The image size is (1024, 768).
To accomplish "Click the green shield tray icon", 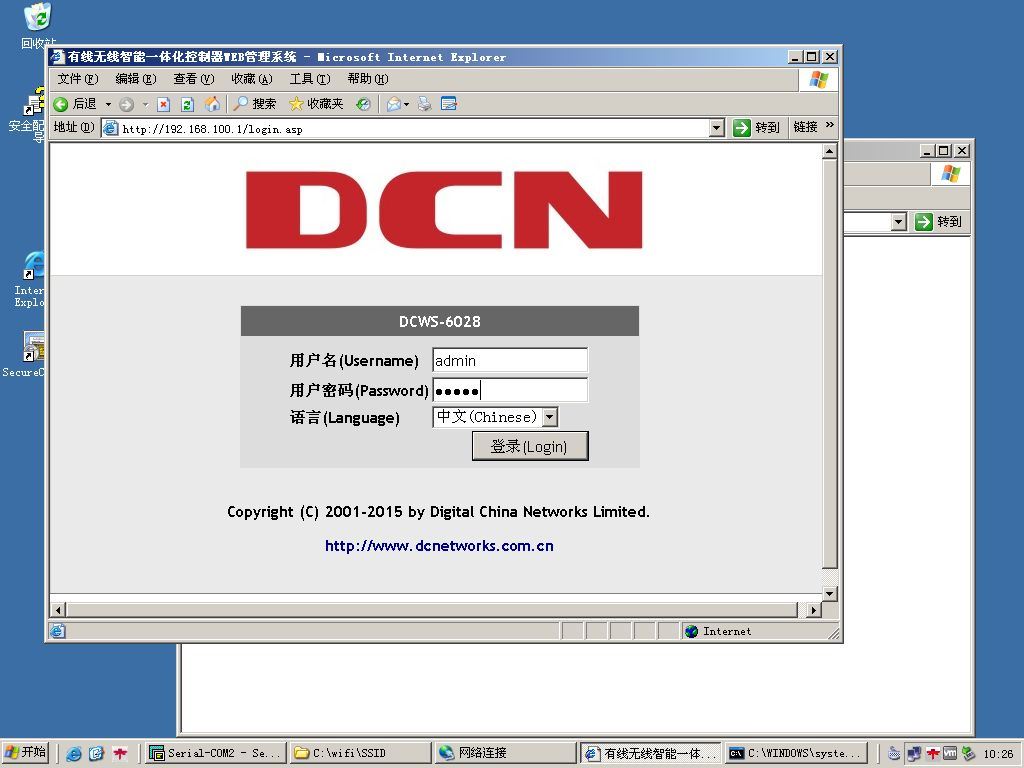I will [968, 754].
